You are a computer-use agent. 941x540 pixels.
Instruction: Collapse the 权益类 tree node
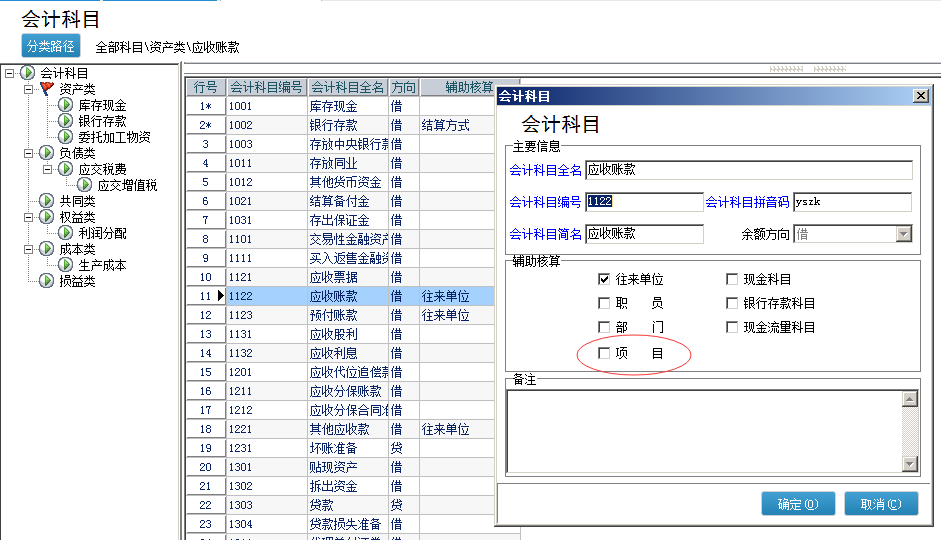point(28,217)
